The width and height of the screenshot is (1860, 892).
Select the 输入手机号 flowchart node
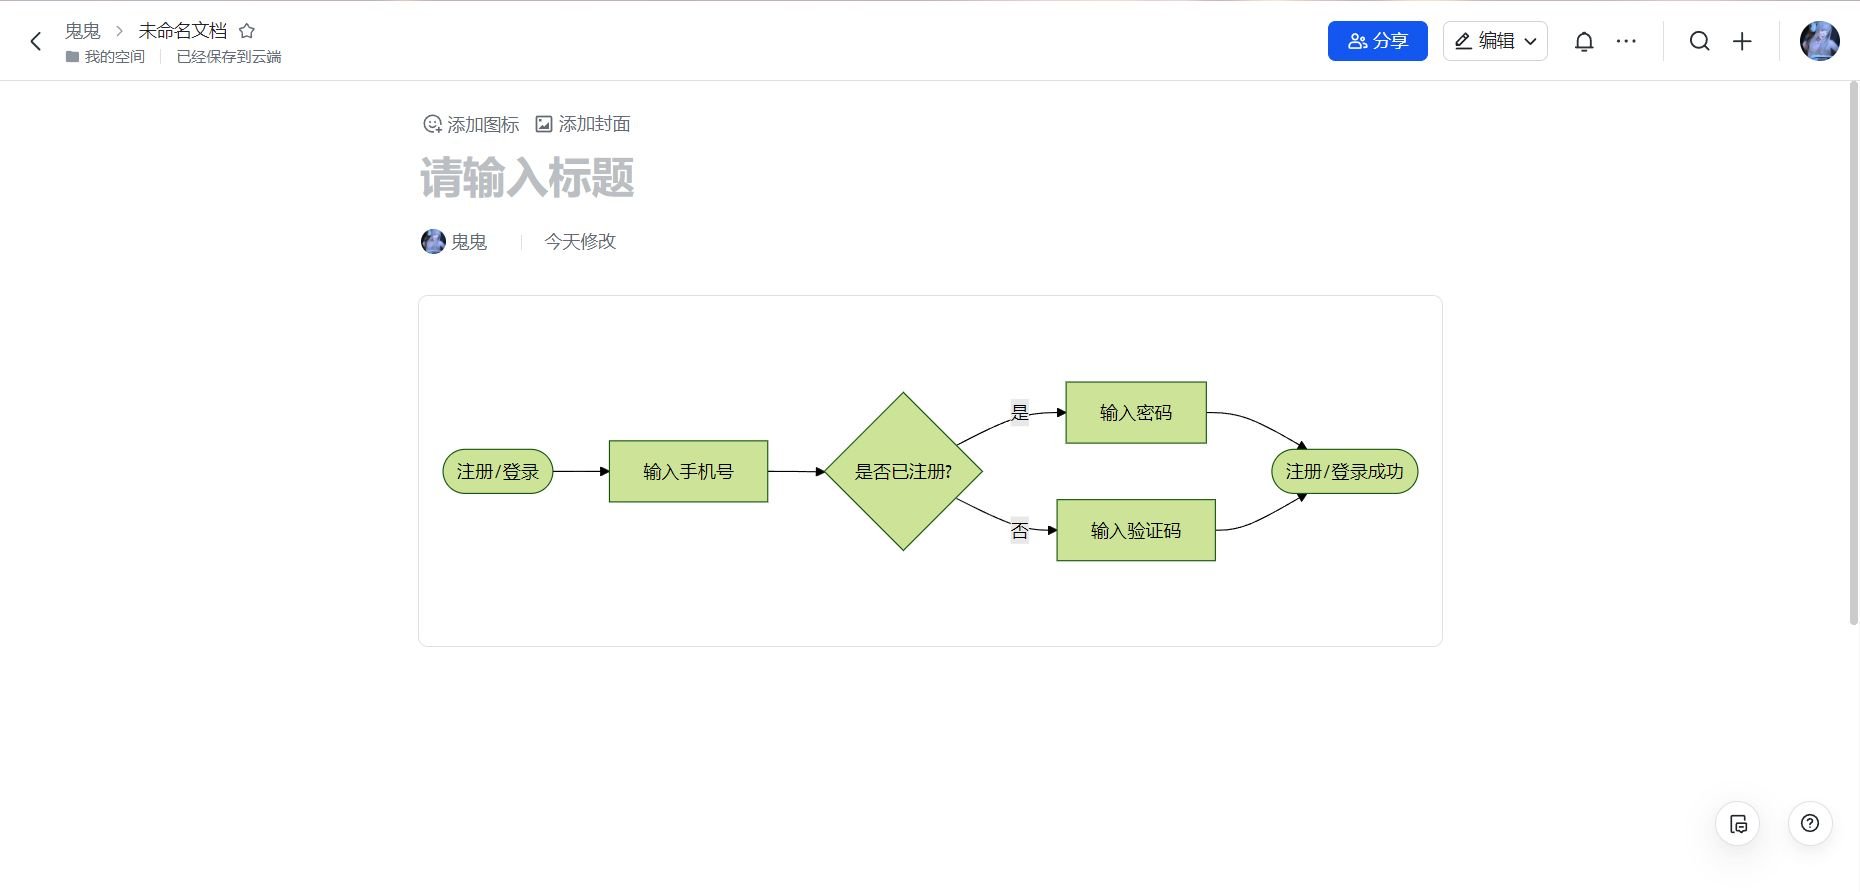(x=688, y=471)
